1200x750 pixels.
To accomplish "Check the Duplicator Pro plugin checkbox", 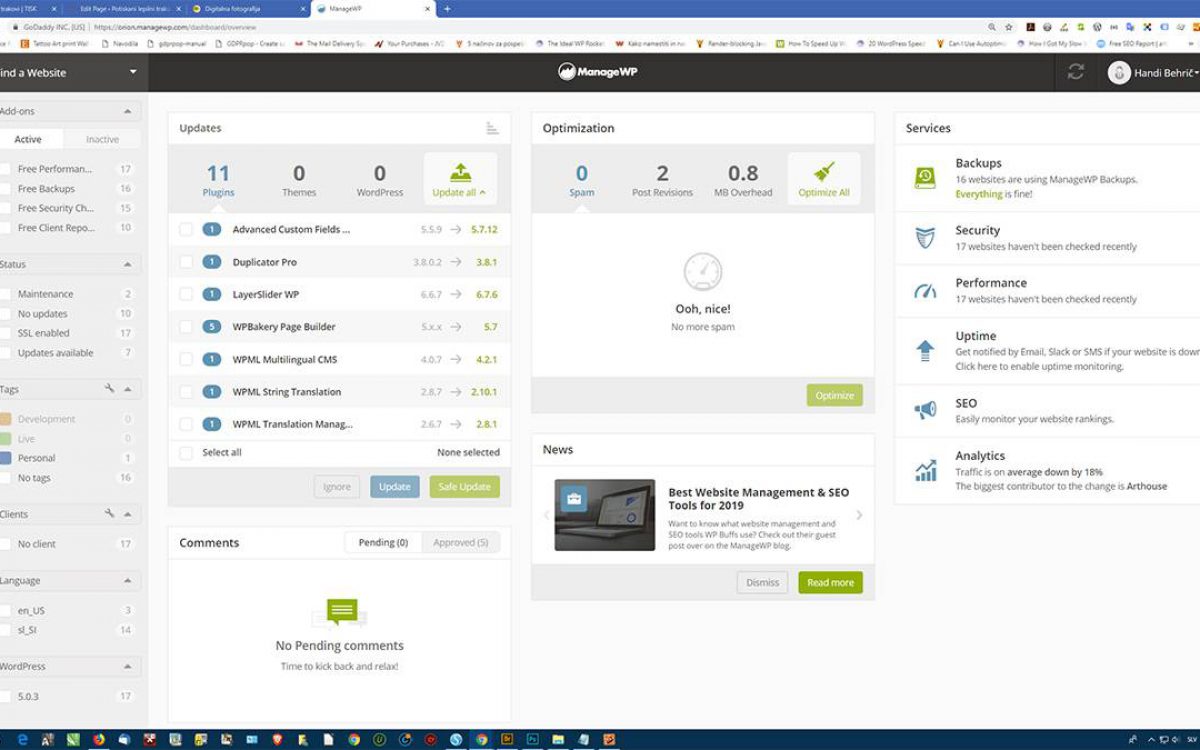I will [186, 262].
